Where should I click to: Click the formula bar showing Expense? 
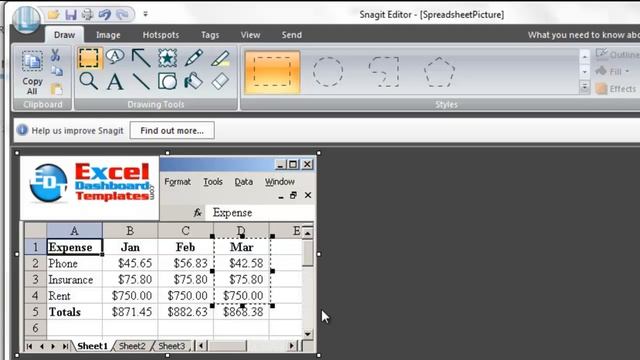click(259, 213)
